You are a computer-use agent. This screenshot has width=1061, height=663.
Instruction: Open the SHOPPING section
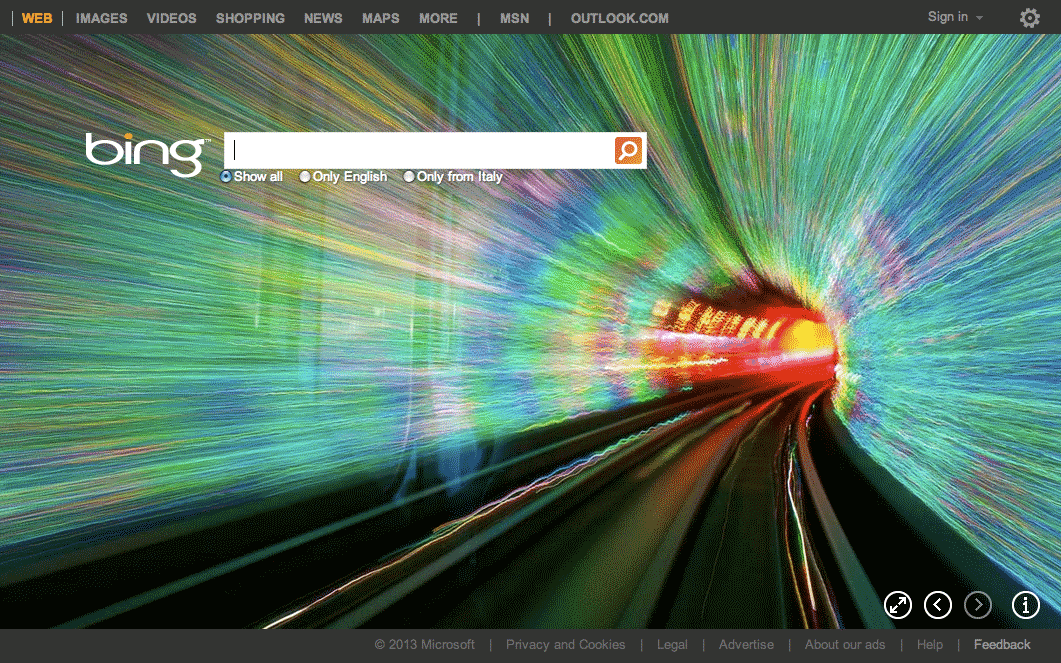[250, 18]
